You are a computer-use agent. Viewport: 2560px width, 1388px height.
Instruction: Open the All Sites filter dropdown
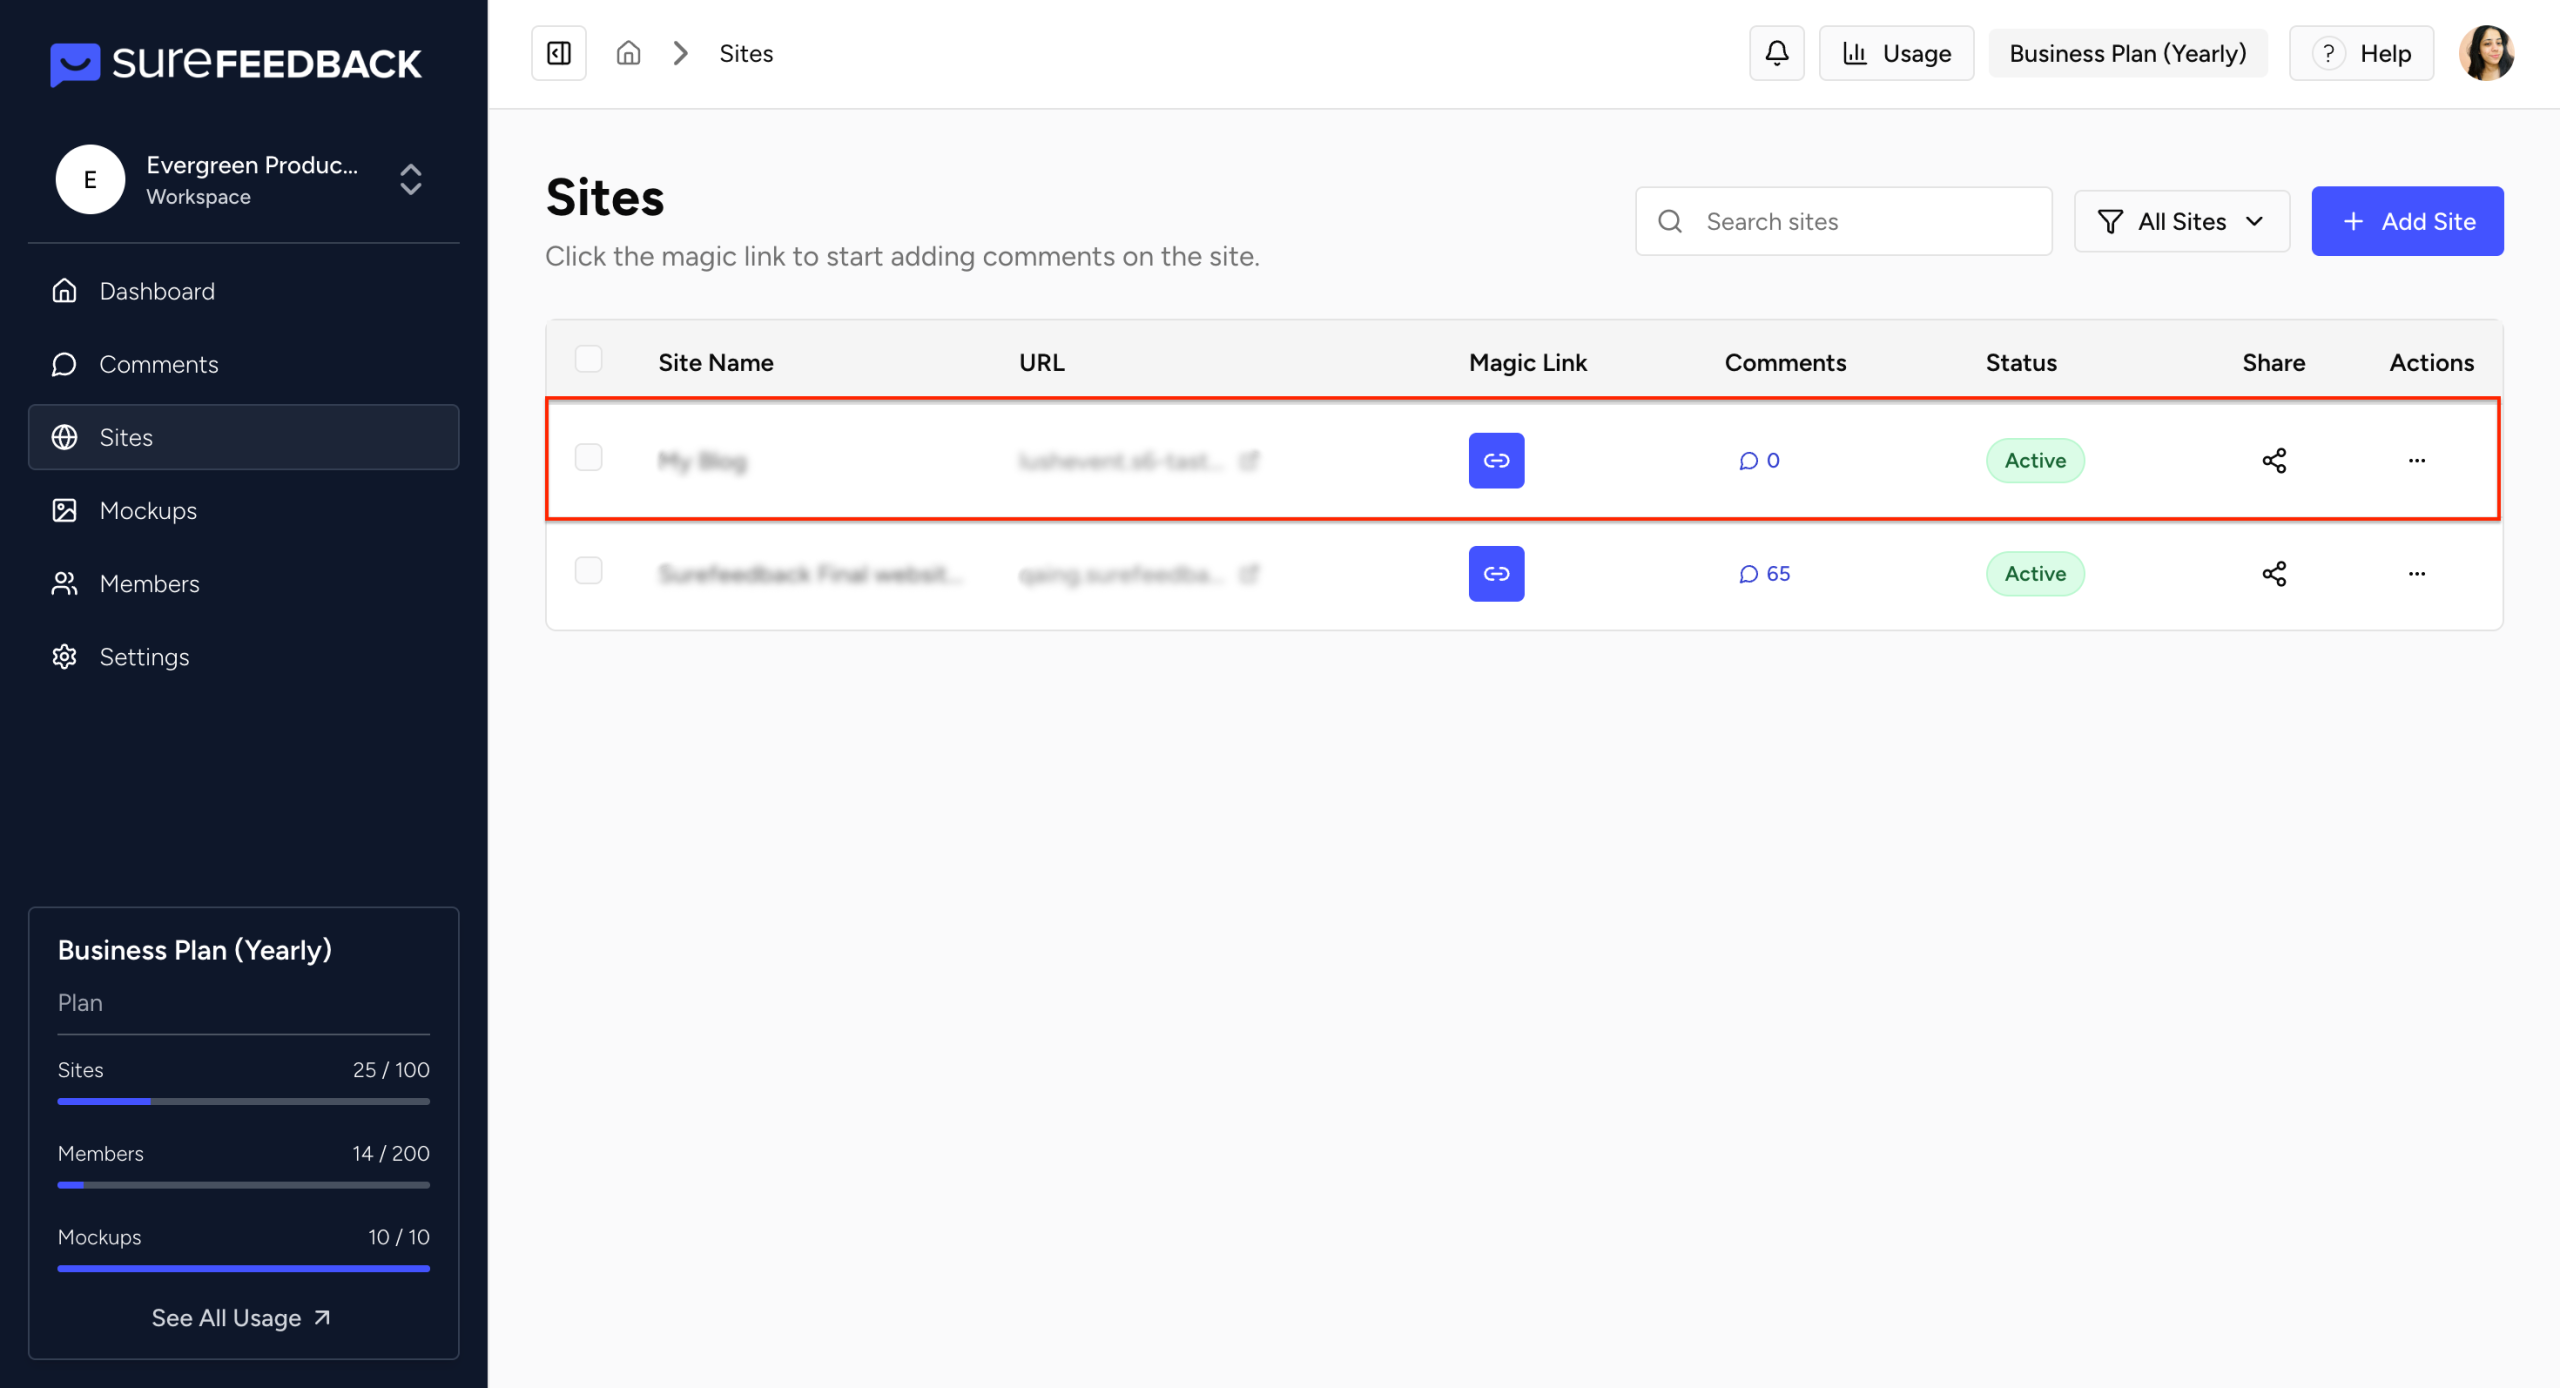pos(2181,221)
